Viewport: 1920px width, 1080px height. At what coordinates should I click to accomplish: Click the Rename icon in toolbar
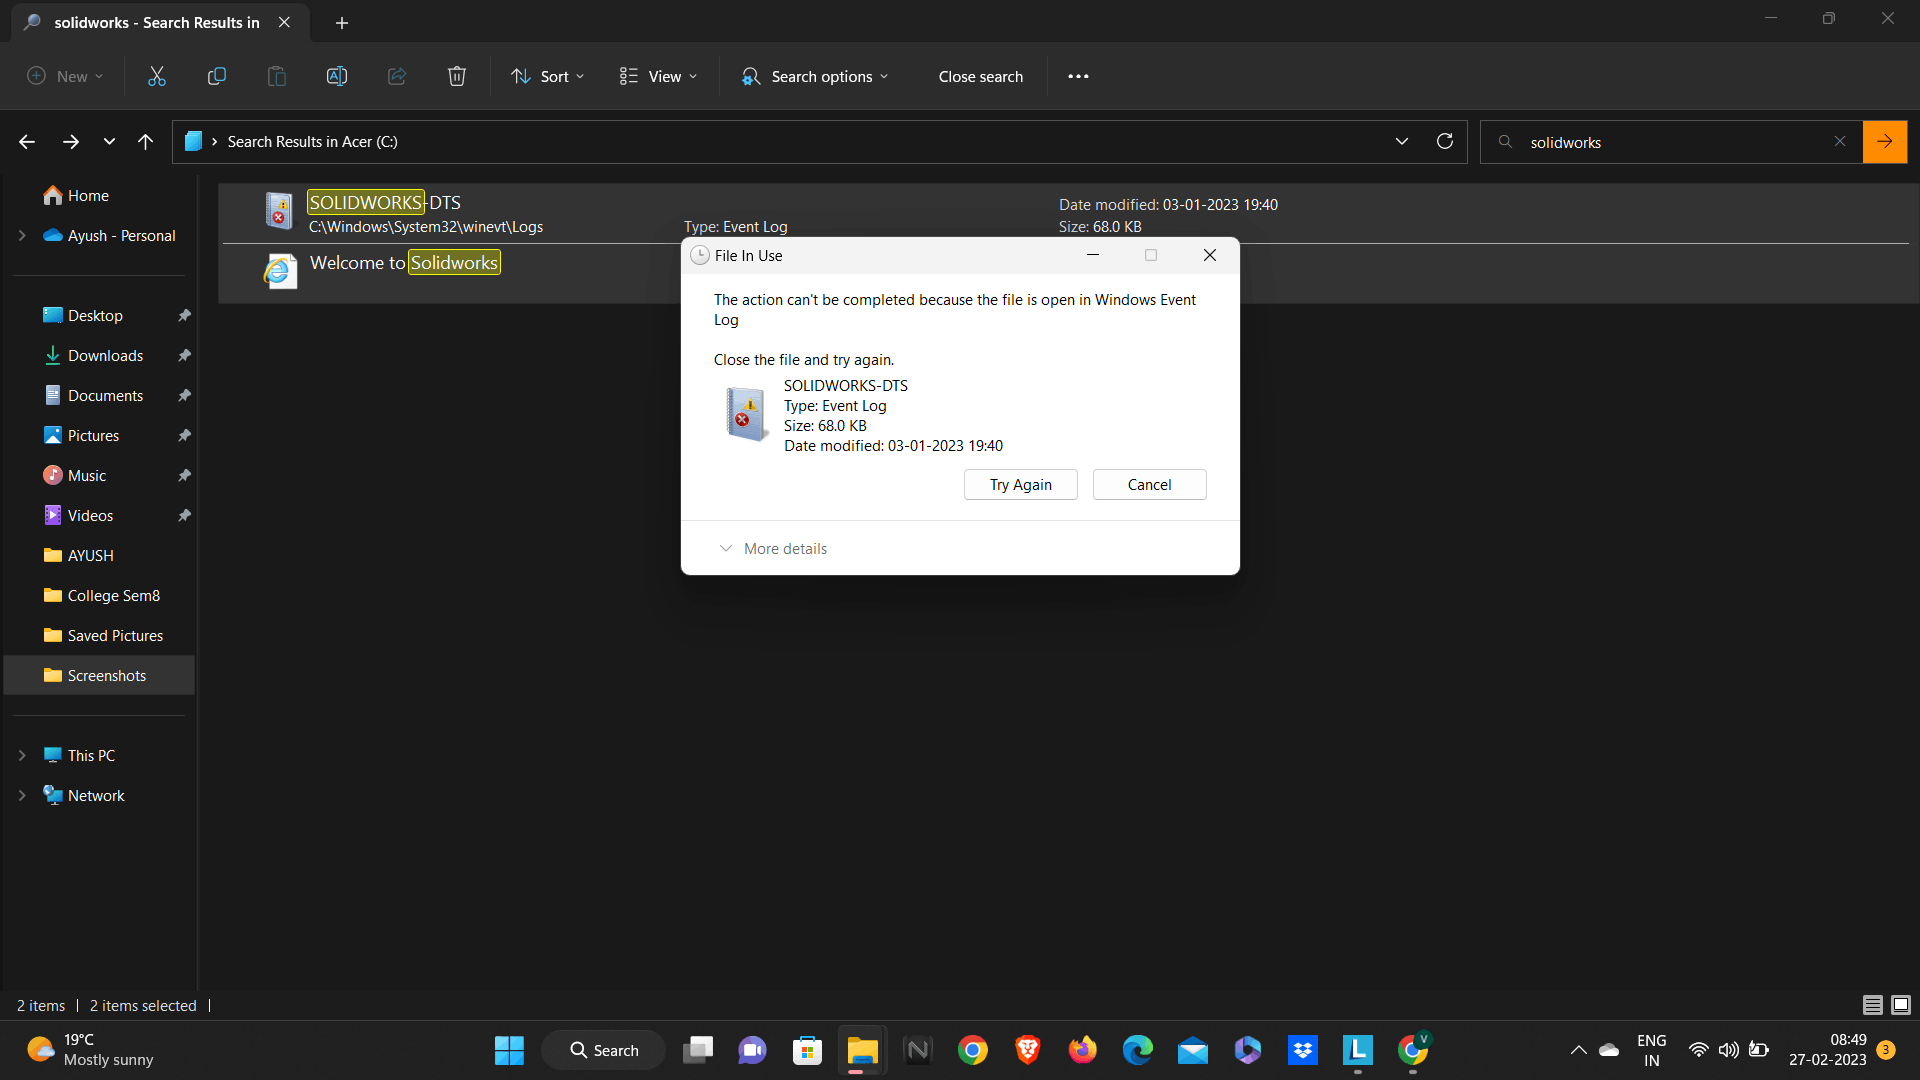click(337, 76)
